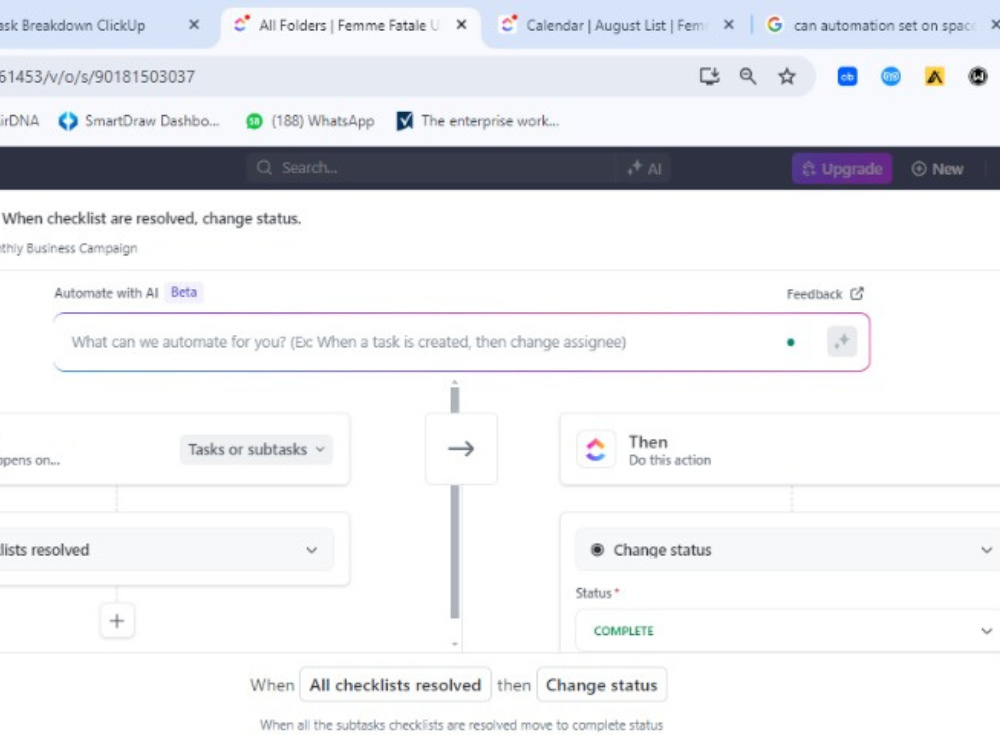Image resolution: width=1000 pixels, height=750 pixels.
Task: Close the Task Breakdown ClickUp tab
Action: 195,25
